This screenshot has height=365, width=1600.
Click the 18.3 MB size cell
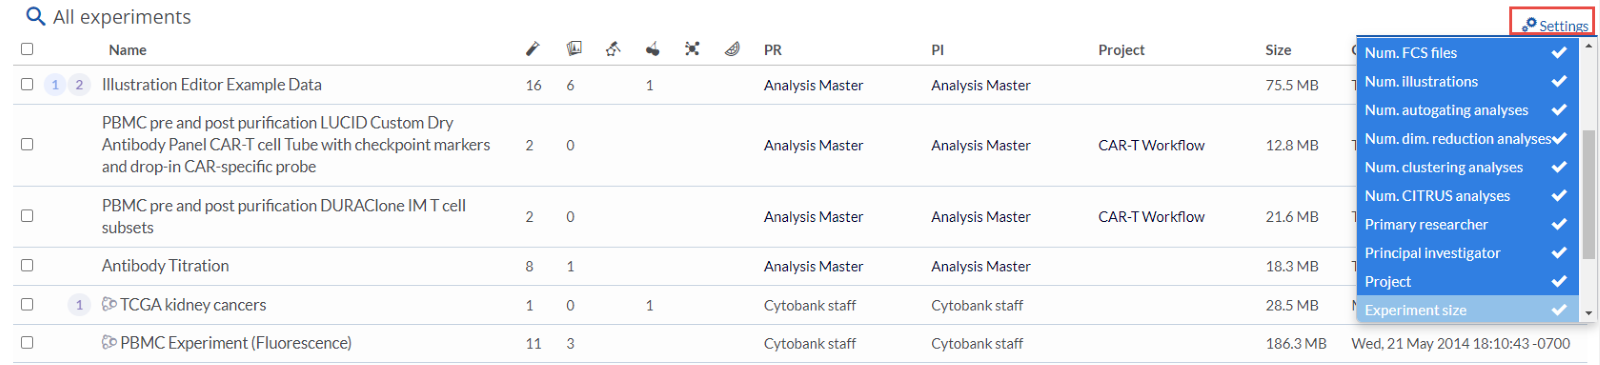pos(1292,266)
